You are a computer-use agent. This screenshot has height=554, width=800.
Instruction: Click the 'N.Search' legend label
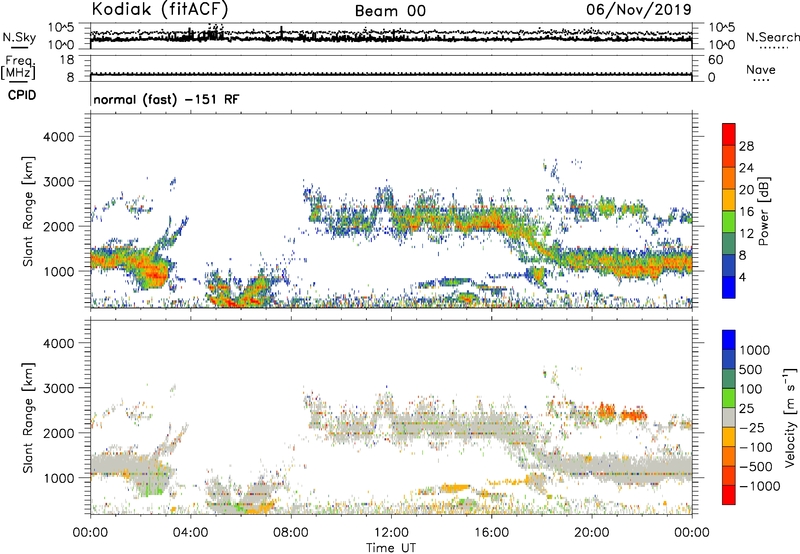(x=772, y=37)
